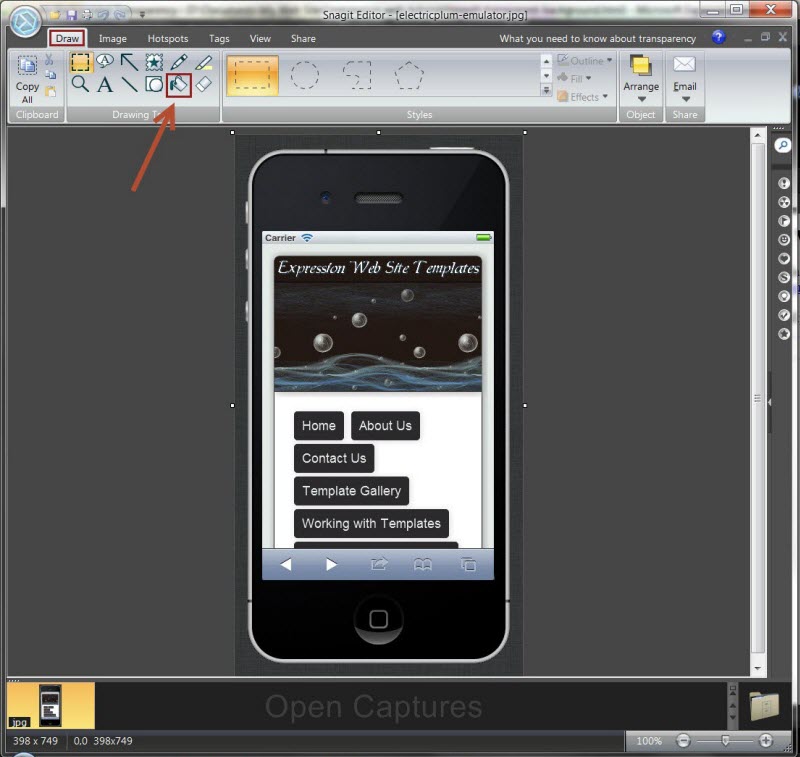
Task: Choose the rectangular selection style
Action: click(253, 75)
